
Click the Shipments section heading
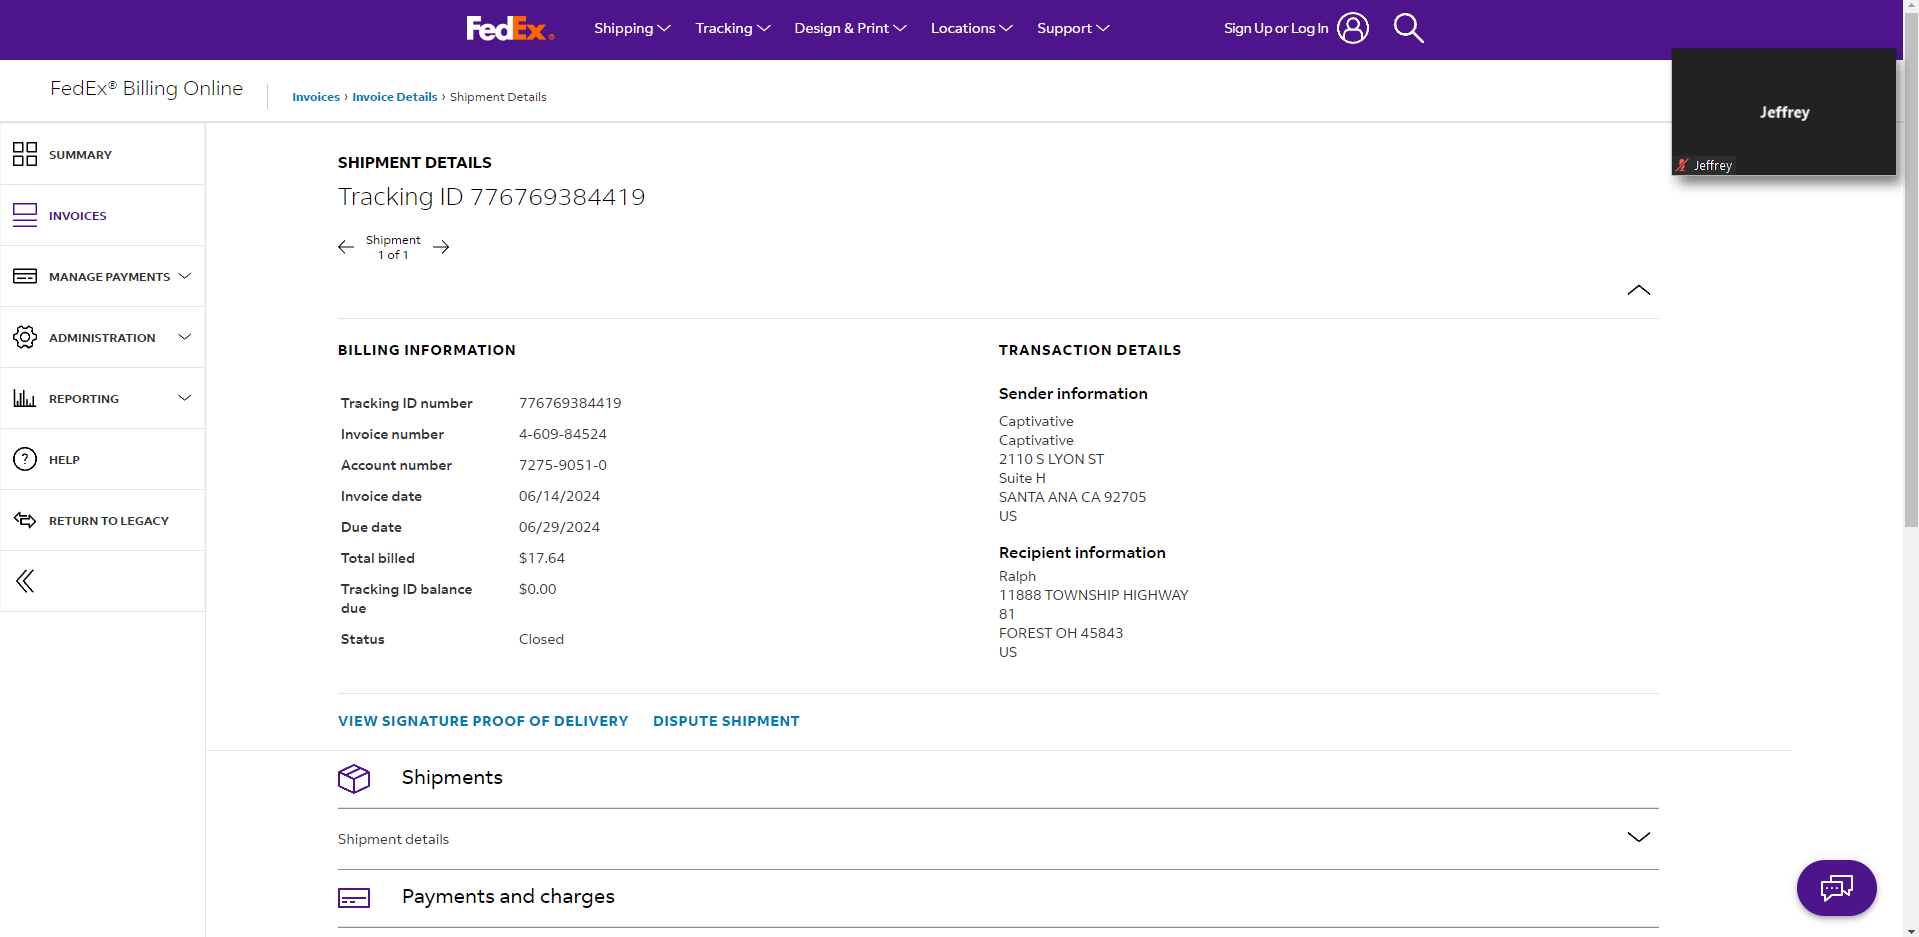(452, 778)
